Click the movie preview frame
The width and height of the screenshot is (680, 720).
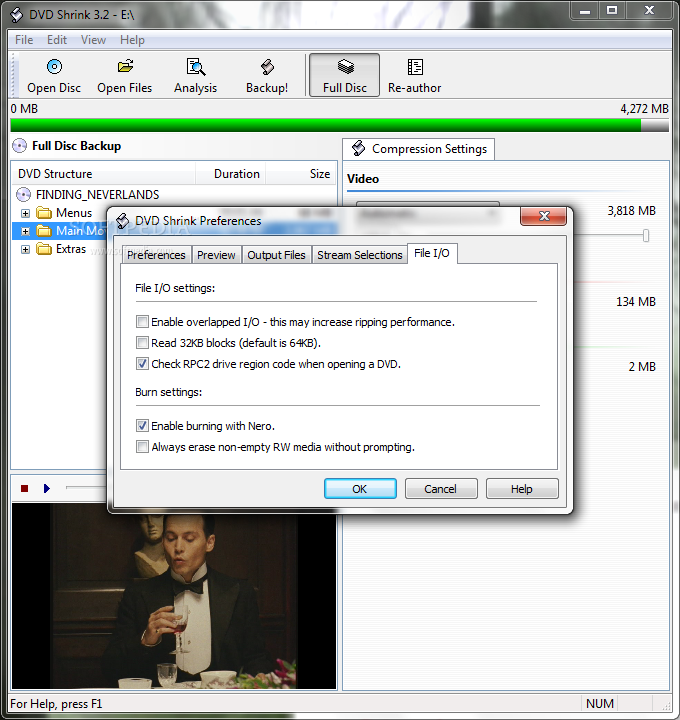click(174, 596)
